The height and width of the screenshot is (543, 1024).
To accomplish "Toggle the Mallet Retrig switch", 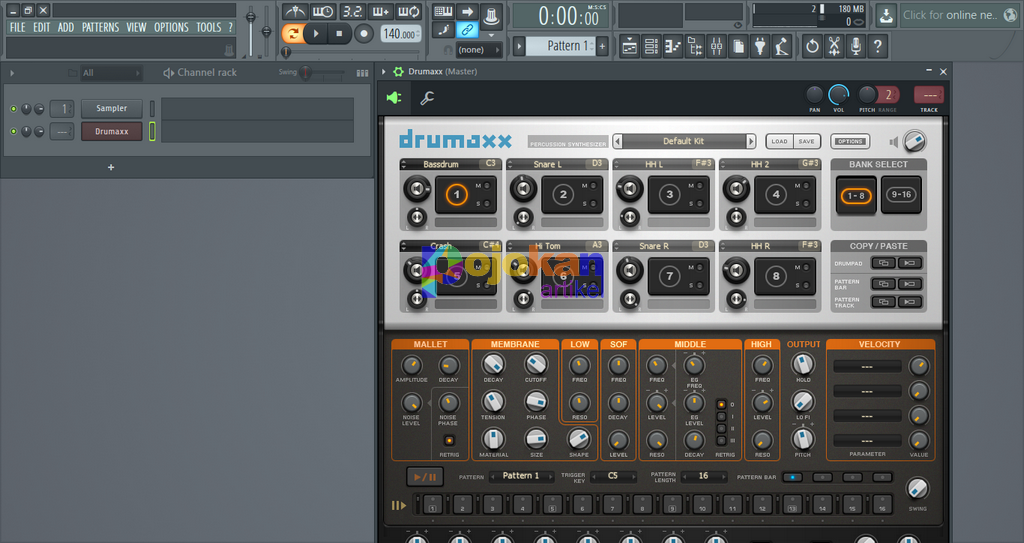I will point(449,440).
